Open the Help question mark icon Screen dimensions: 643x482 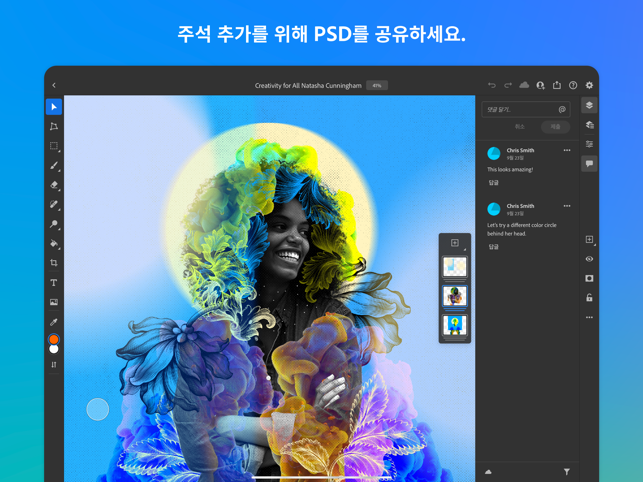573,85
